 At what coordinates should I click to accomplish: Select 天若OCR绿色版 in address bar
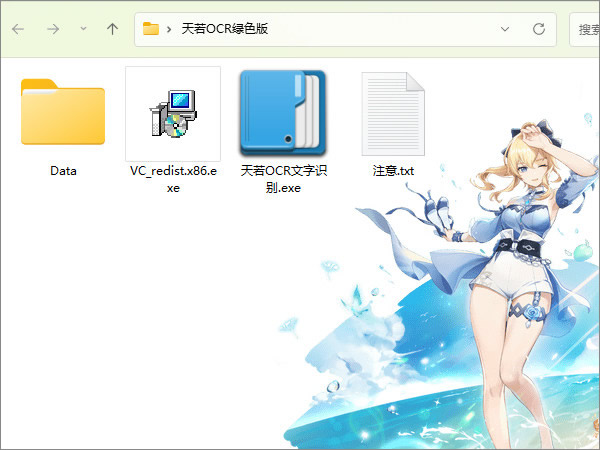pos(225,29)
